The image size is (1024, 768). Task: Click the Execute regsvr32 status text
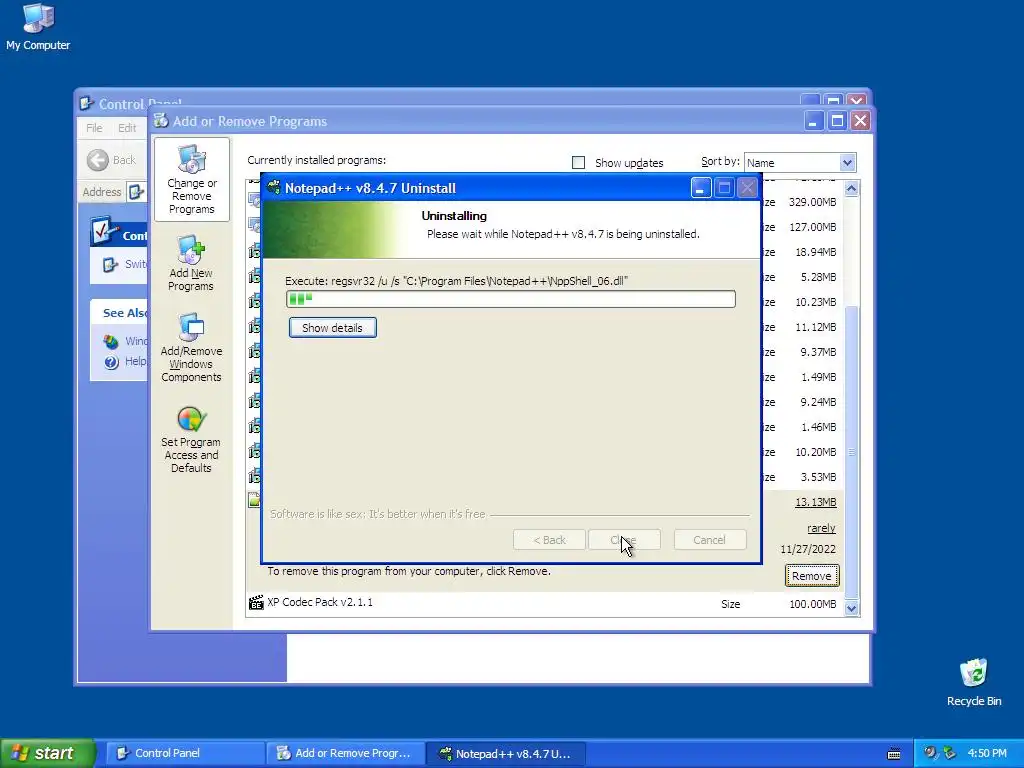tap(456, 281)
